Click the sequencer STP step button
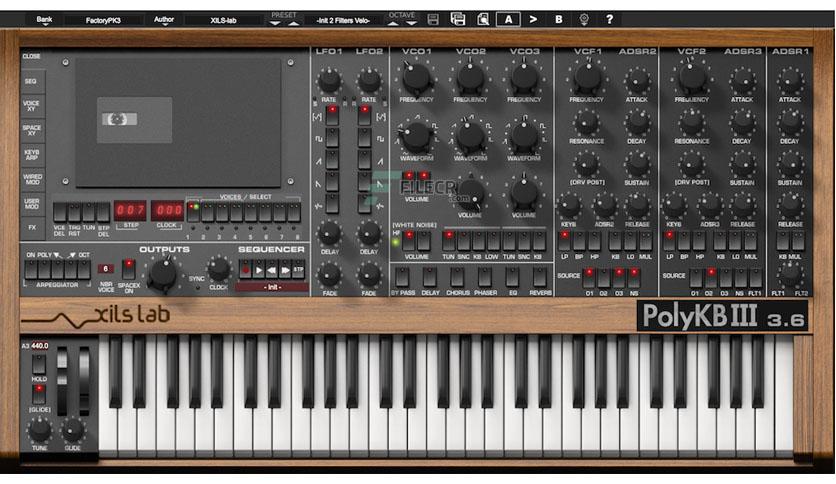Viewport: 836px width, 484px height. pos(299,270)
